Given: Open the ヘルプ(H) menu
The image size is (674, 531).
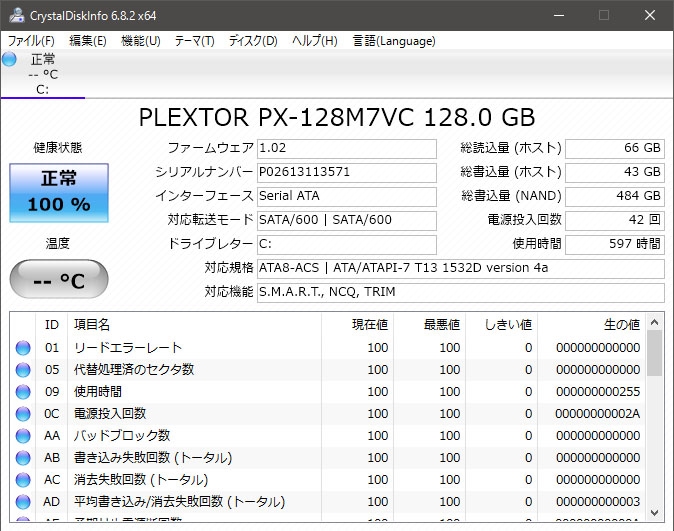Looking at the screenshot, I should (315, 41).
